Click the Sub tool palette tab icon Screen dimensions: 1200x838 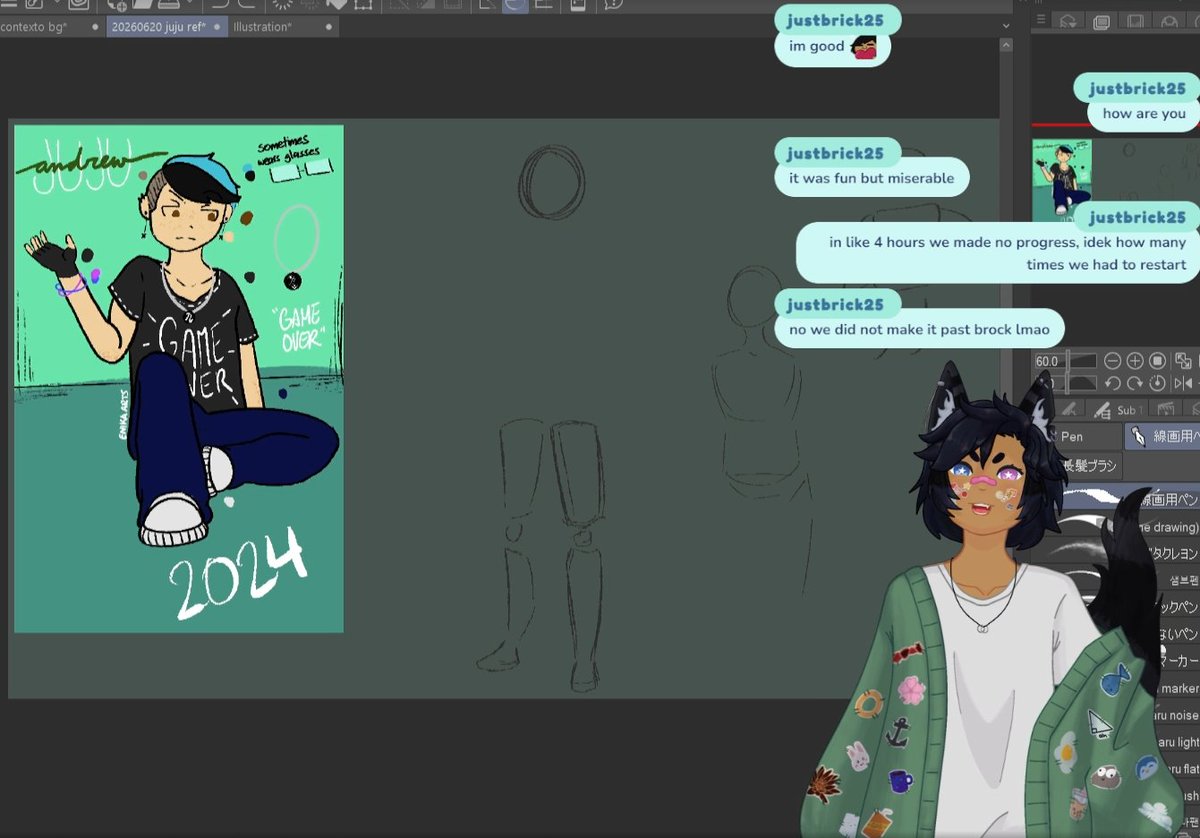coord(1116,409)
